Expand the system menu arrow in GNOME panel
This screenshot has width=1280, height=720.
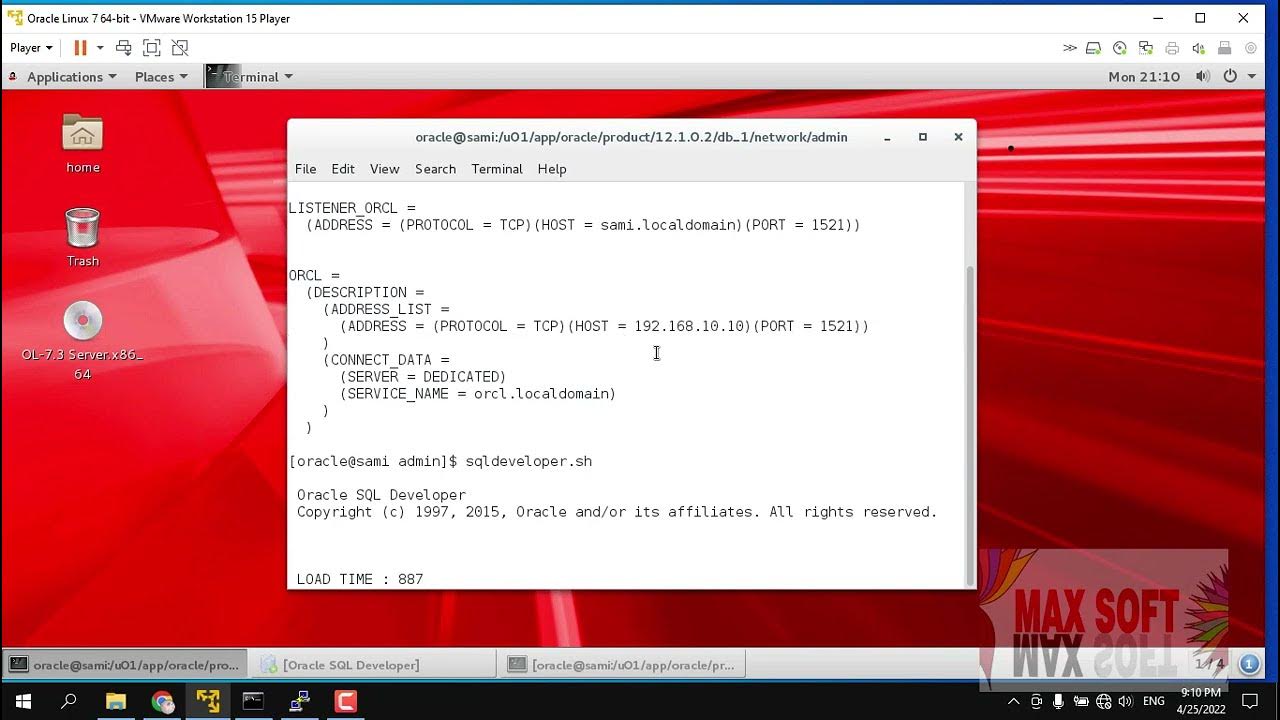tap(1251, 77)
